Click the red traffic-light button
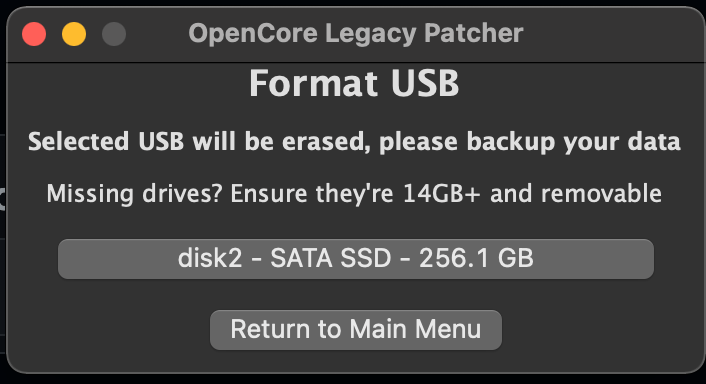Image resolution: width=706 pixels, height=384 pixels. point(34,34)
